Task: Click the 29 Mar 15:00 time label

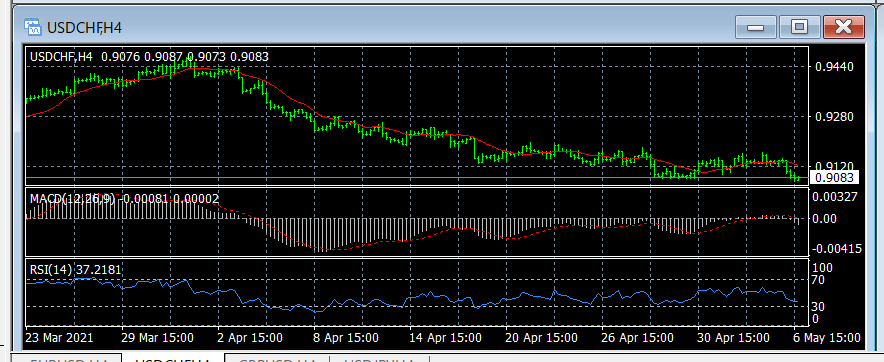Action: [x=157, y=337]
